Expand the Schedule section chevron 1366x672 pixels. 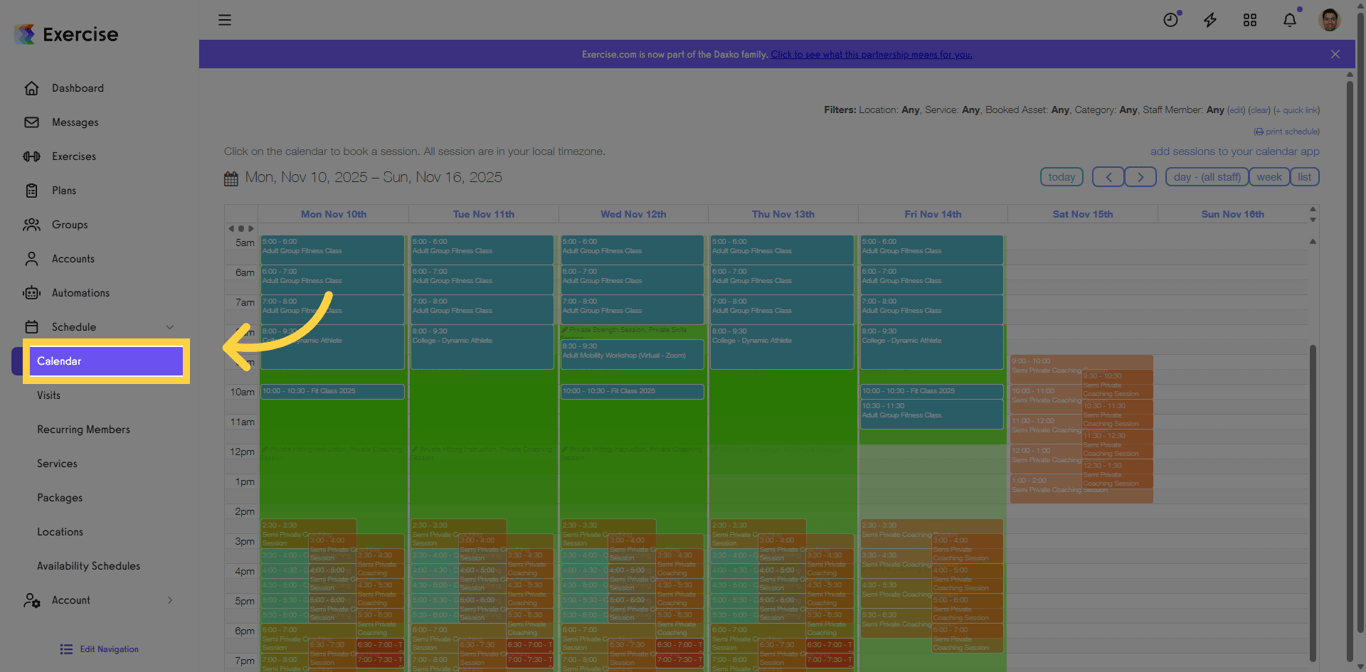169,326
